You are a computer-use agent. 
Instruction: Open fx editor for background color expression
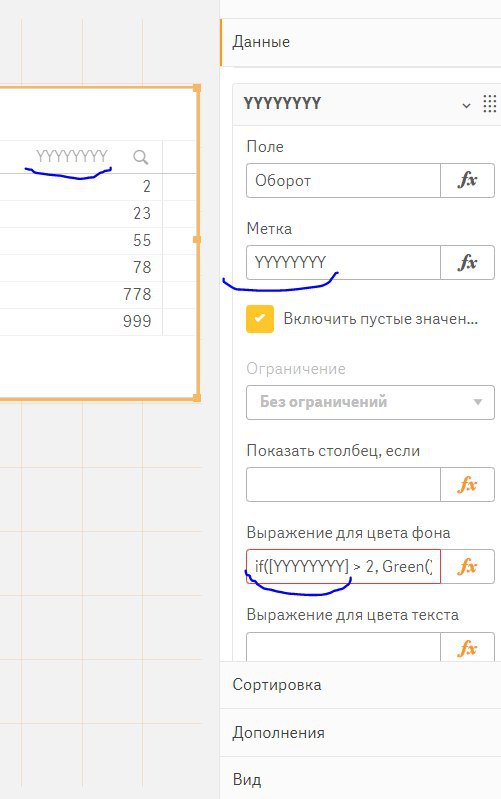pos(467,567)
